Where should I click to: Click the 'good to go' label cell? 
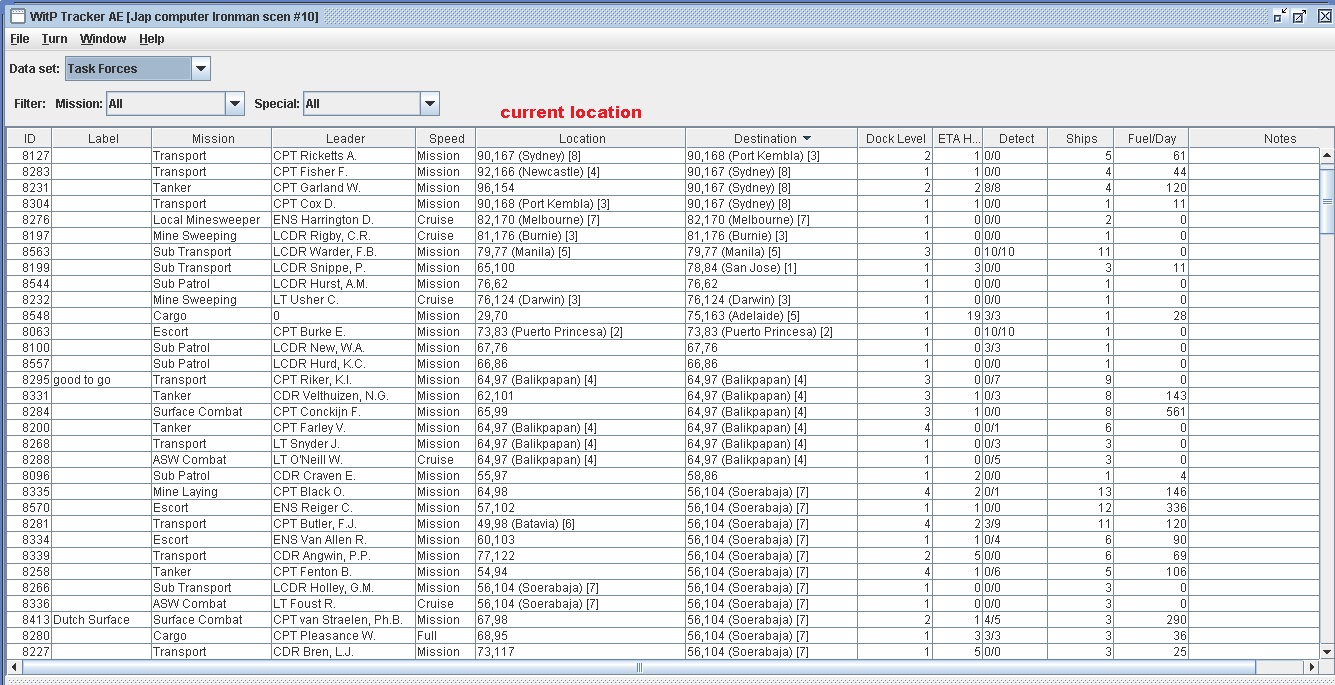pos(101,380)
